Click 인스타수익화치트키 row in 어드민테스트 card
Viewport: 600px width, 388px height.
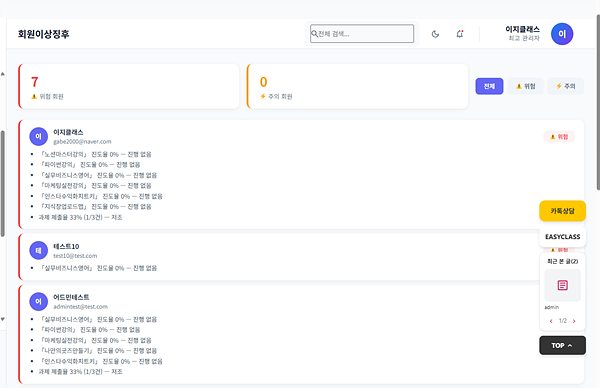click(101, 361)
